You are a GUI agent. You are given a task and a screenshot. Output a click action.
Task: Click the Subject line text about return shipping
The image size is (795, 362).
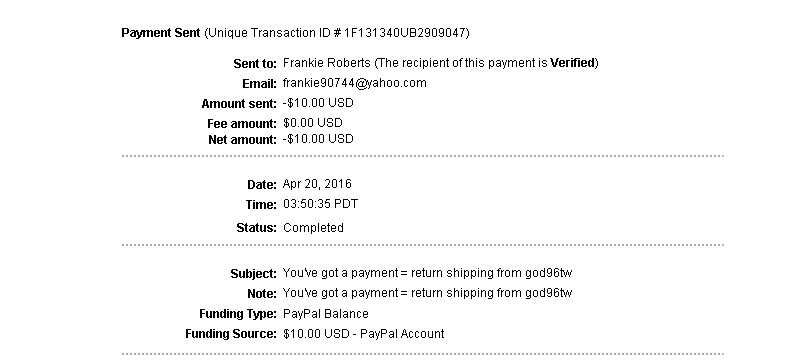(x=427, y=273)
